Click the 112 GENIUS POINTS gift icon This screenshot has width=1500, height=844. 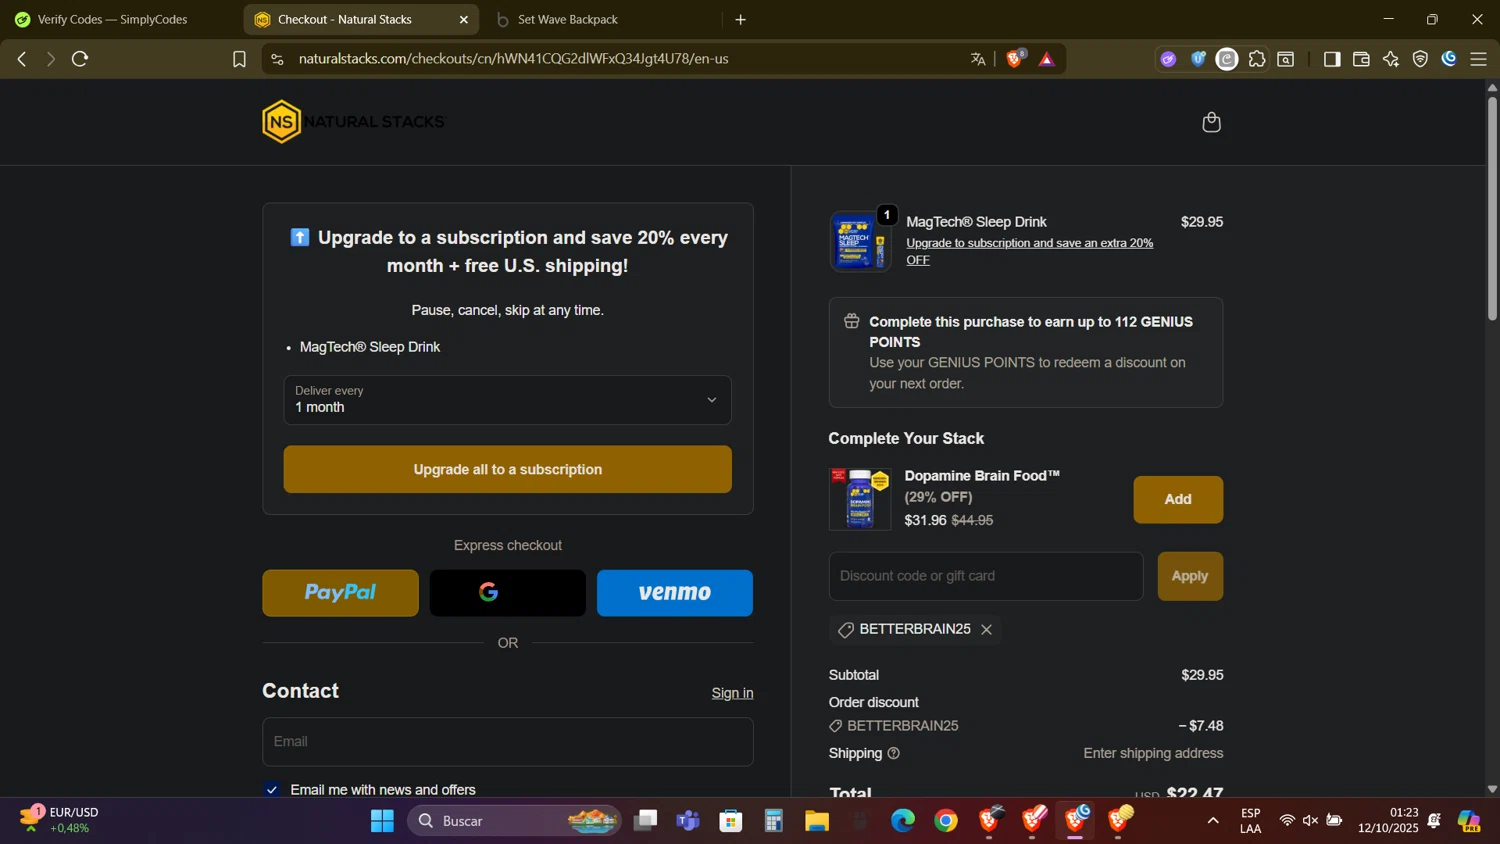click(x=852, y=321)
